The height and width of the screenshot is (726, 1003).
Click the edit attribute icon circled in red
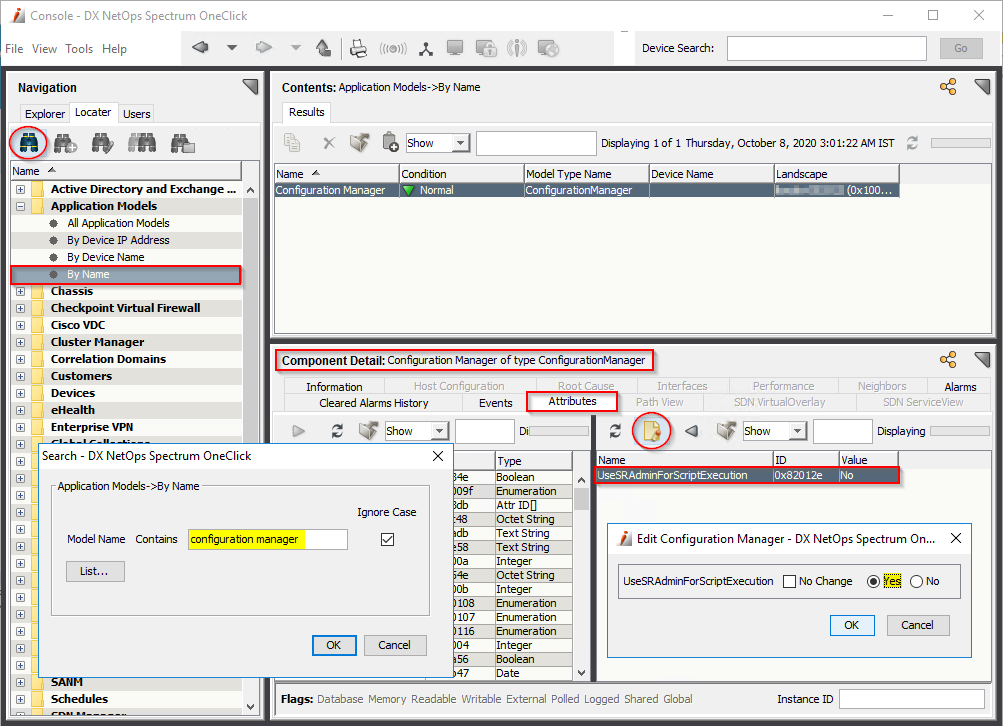[652, 431]
